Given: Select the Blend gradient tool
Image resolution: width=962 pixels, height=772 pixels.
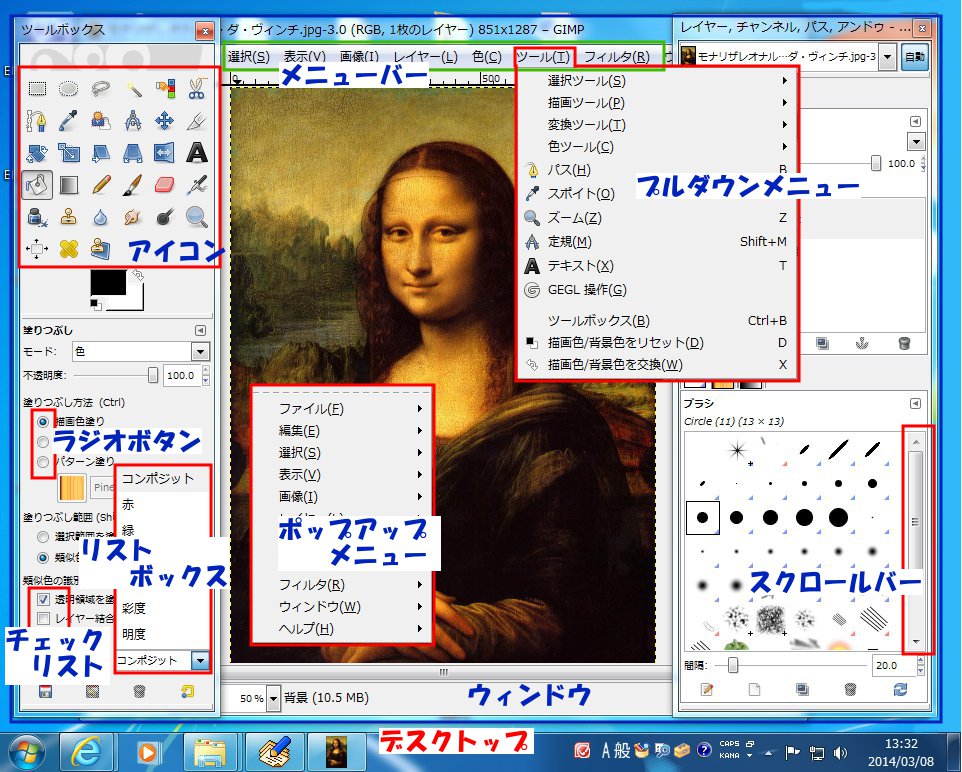Looking at the screenshot, I should [x=69, y=185].
